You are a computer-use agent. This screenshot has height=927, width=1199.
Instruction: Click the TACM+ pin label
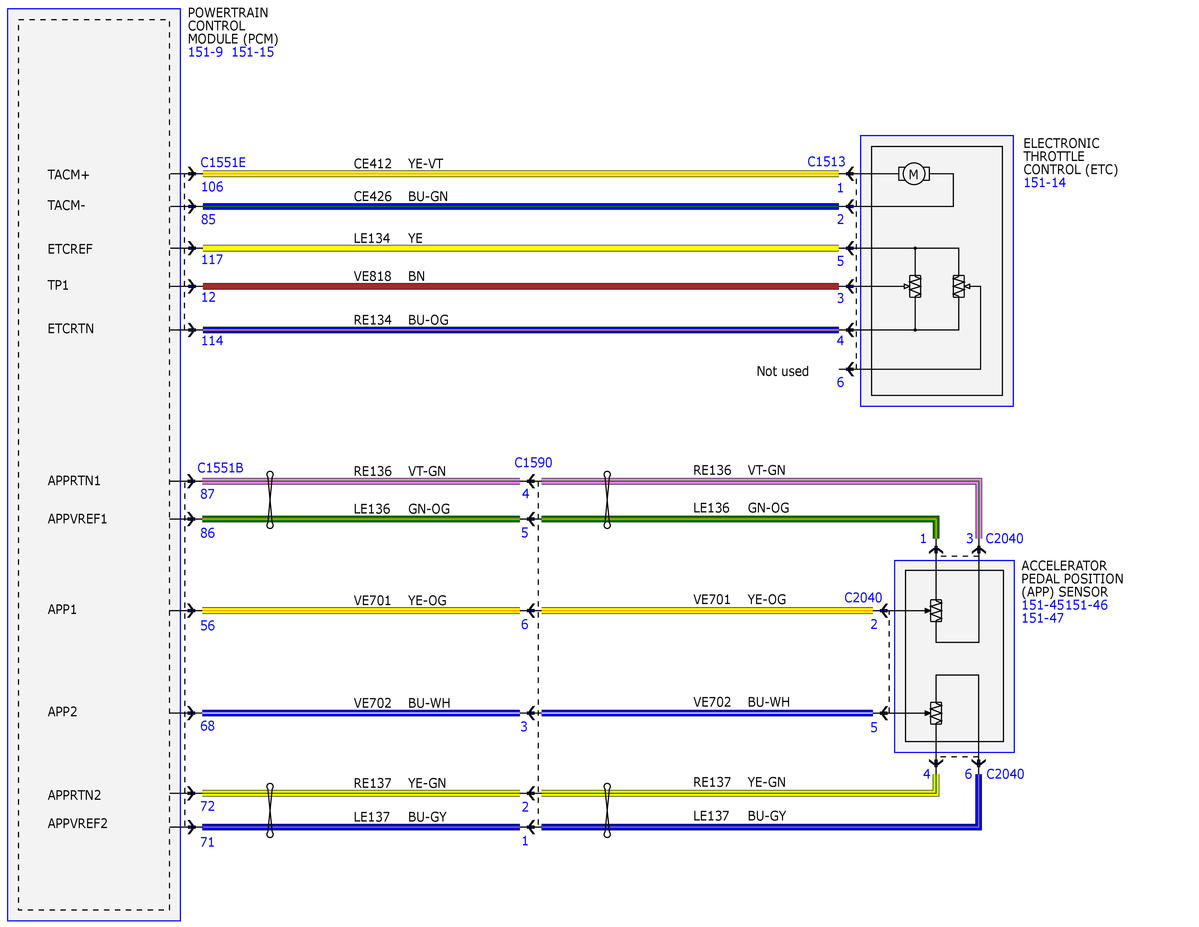68,174
